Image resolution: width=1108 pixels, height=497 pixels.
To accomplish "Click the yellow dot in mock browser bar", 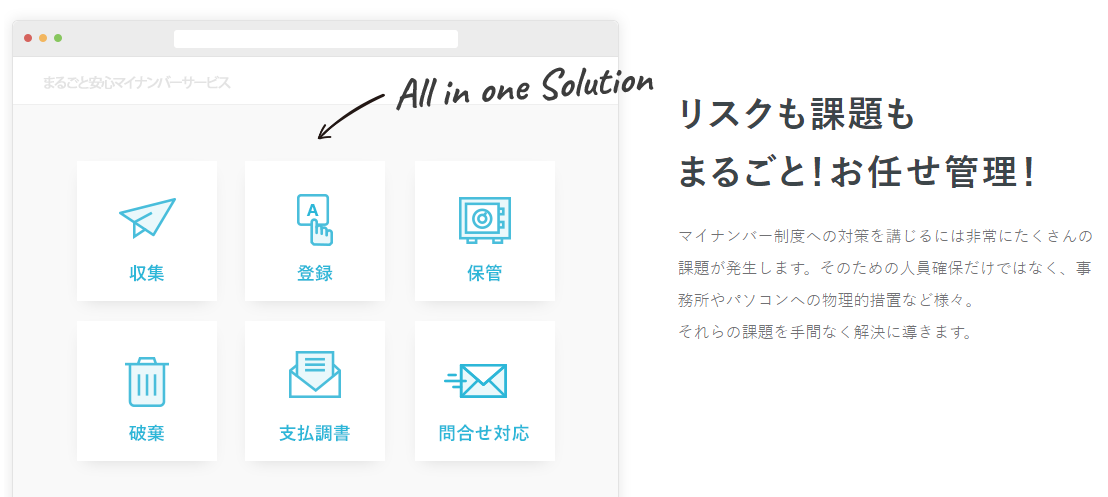I will [43, 38].
